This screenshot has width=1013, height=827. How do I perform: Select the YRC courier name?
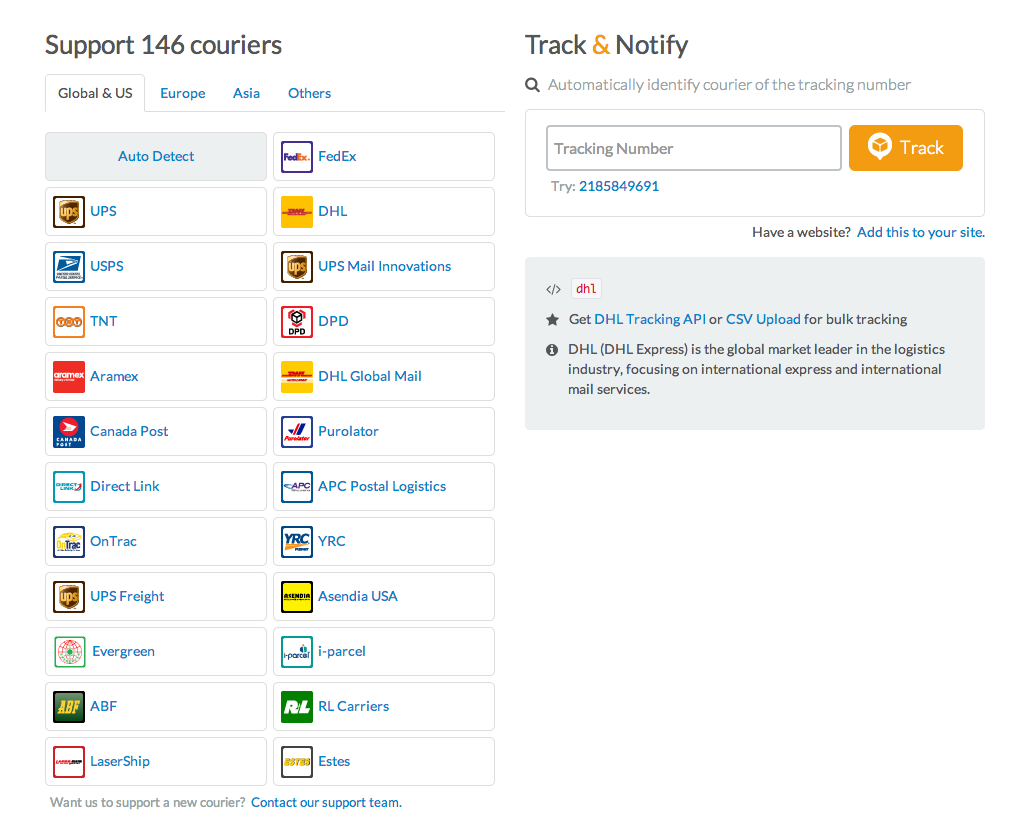click(x=331, y=541)
